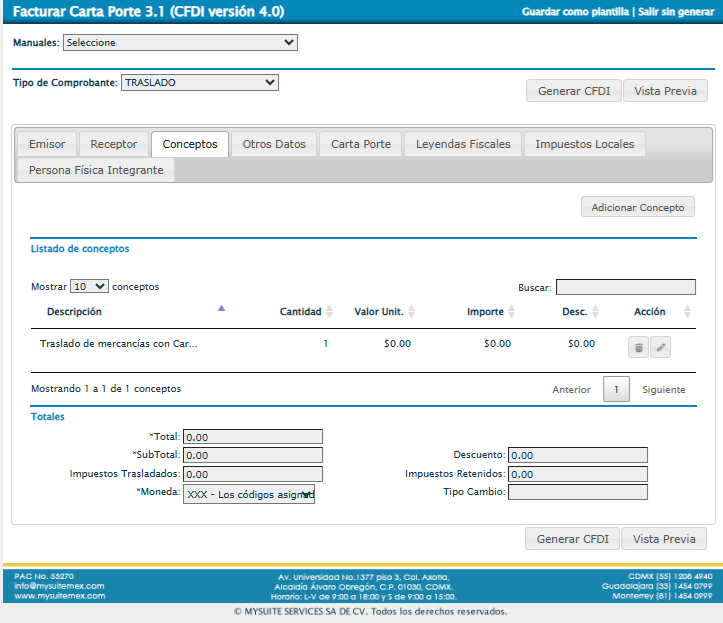Delete the Traslado de mercancías concept
This screenshot has width=723, height=623.
pyautogui.click(x=638, y=347)
